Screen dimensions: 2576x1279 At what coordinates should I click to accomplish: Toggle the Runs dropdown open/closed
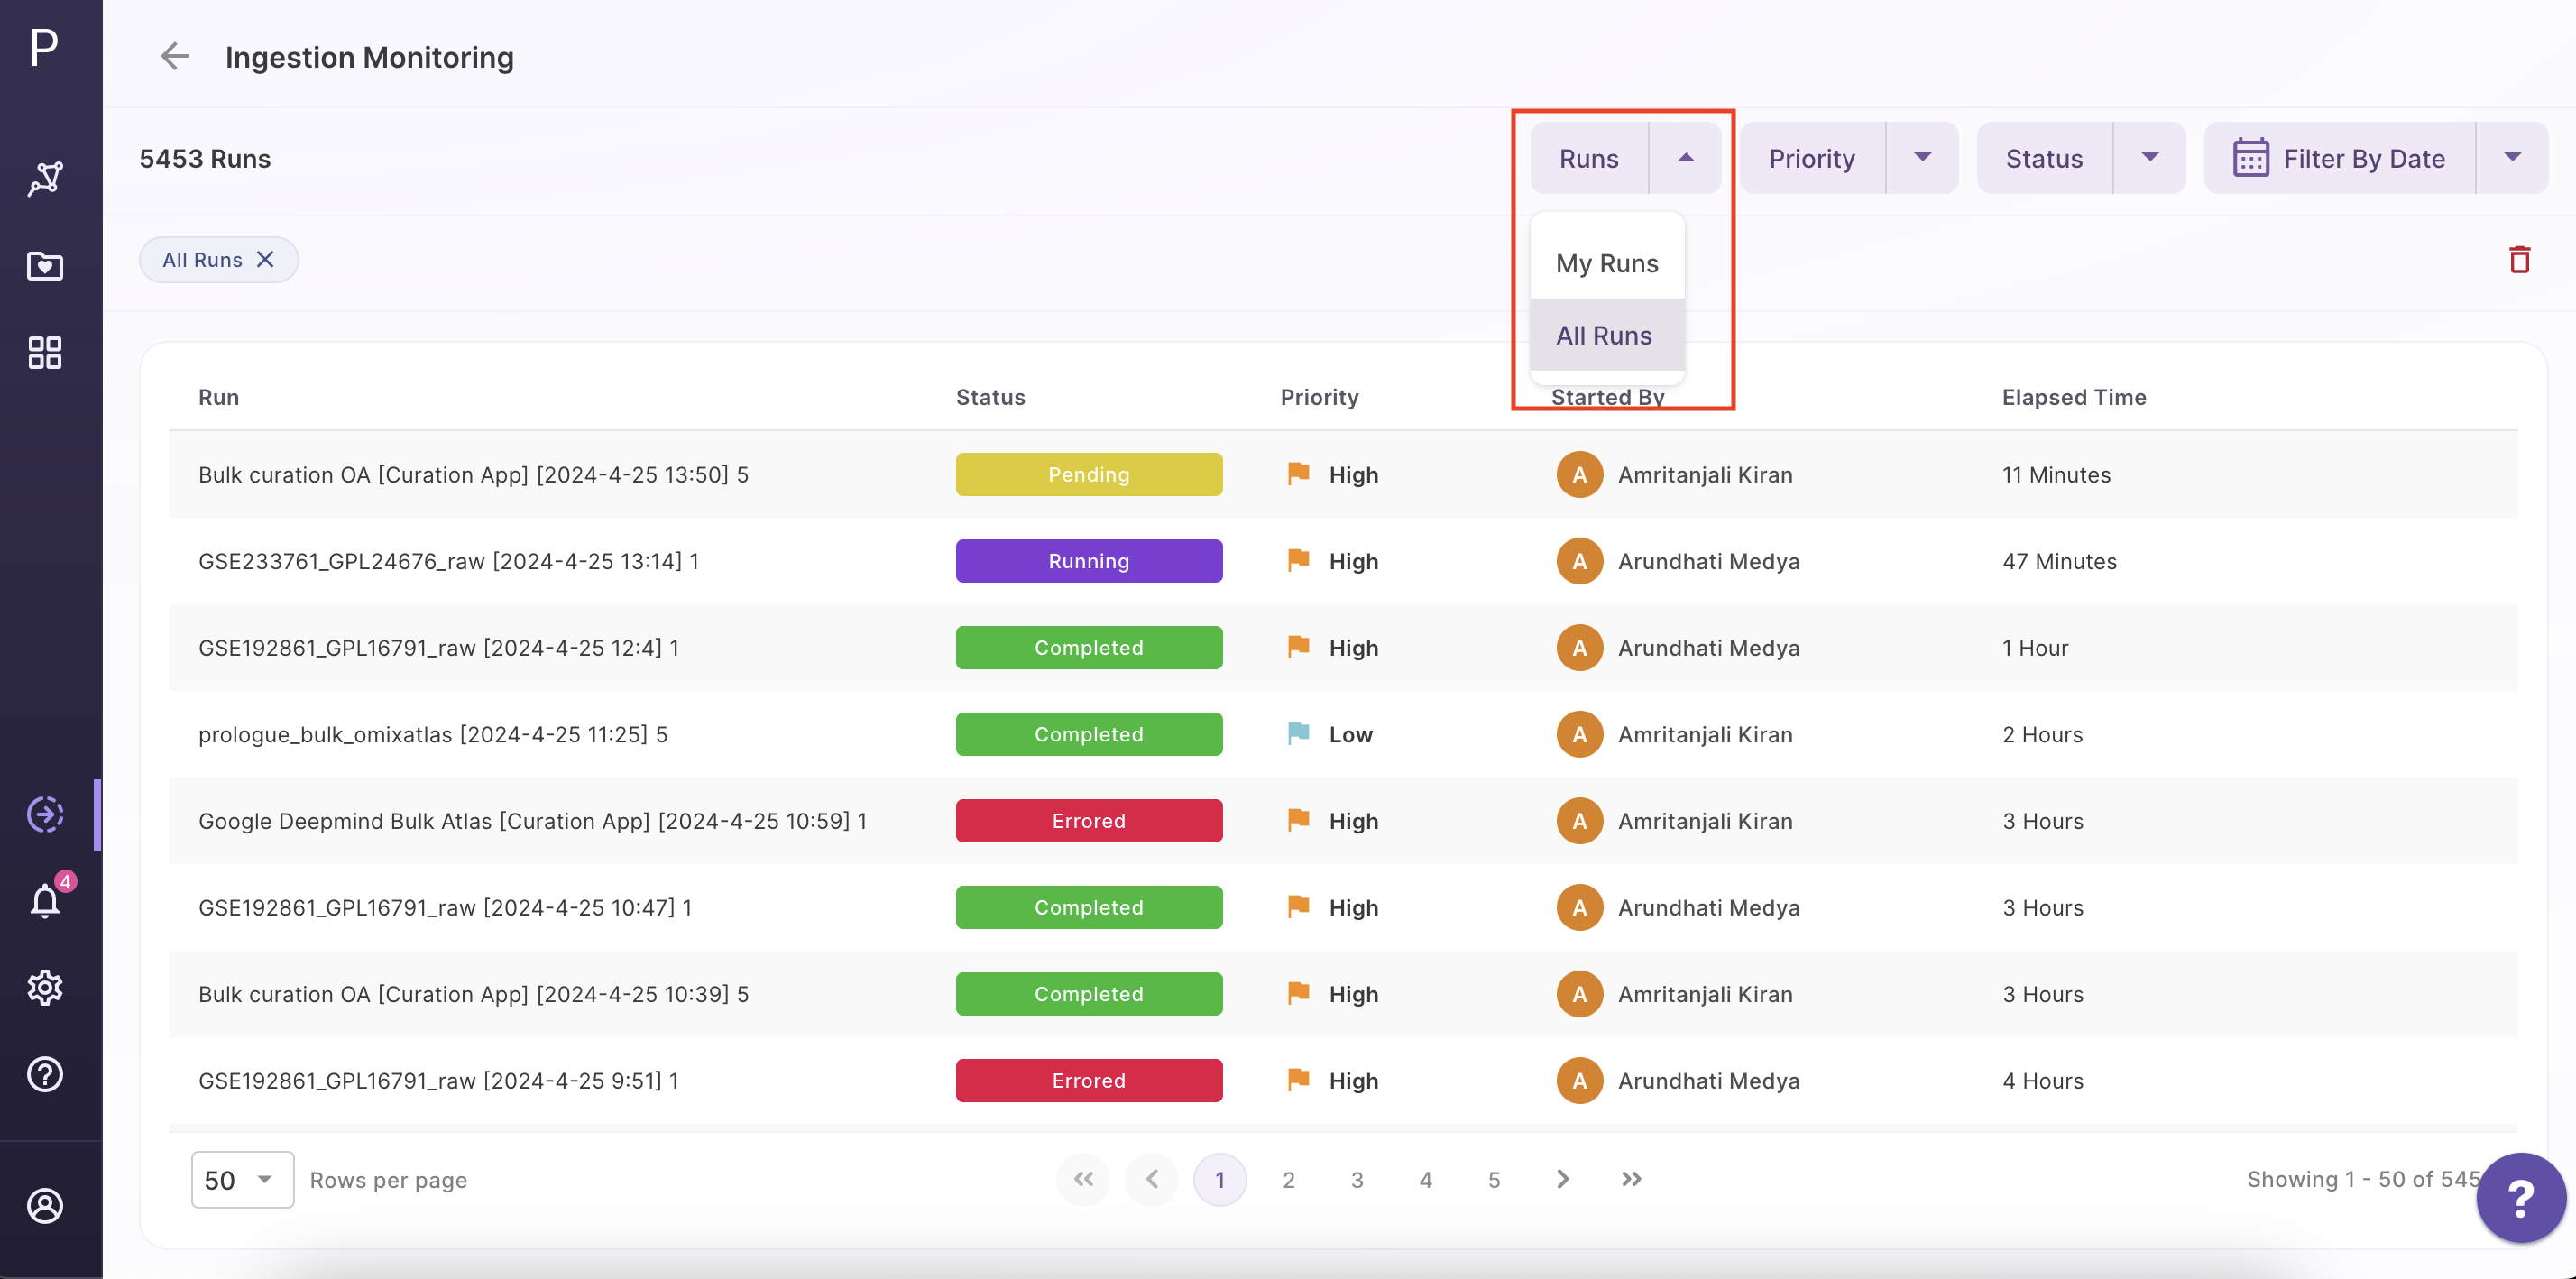pyautogui.click(x=1684, y=156)
